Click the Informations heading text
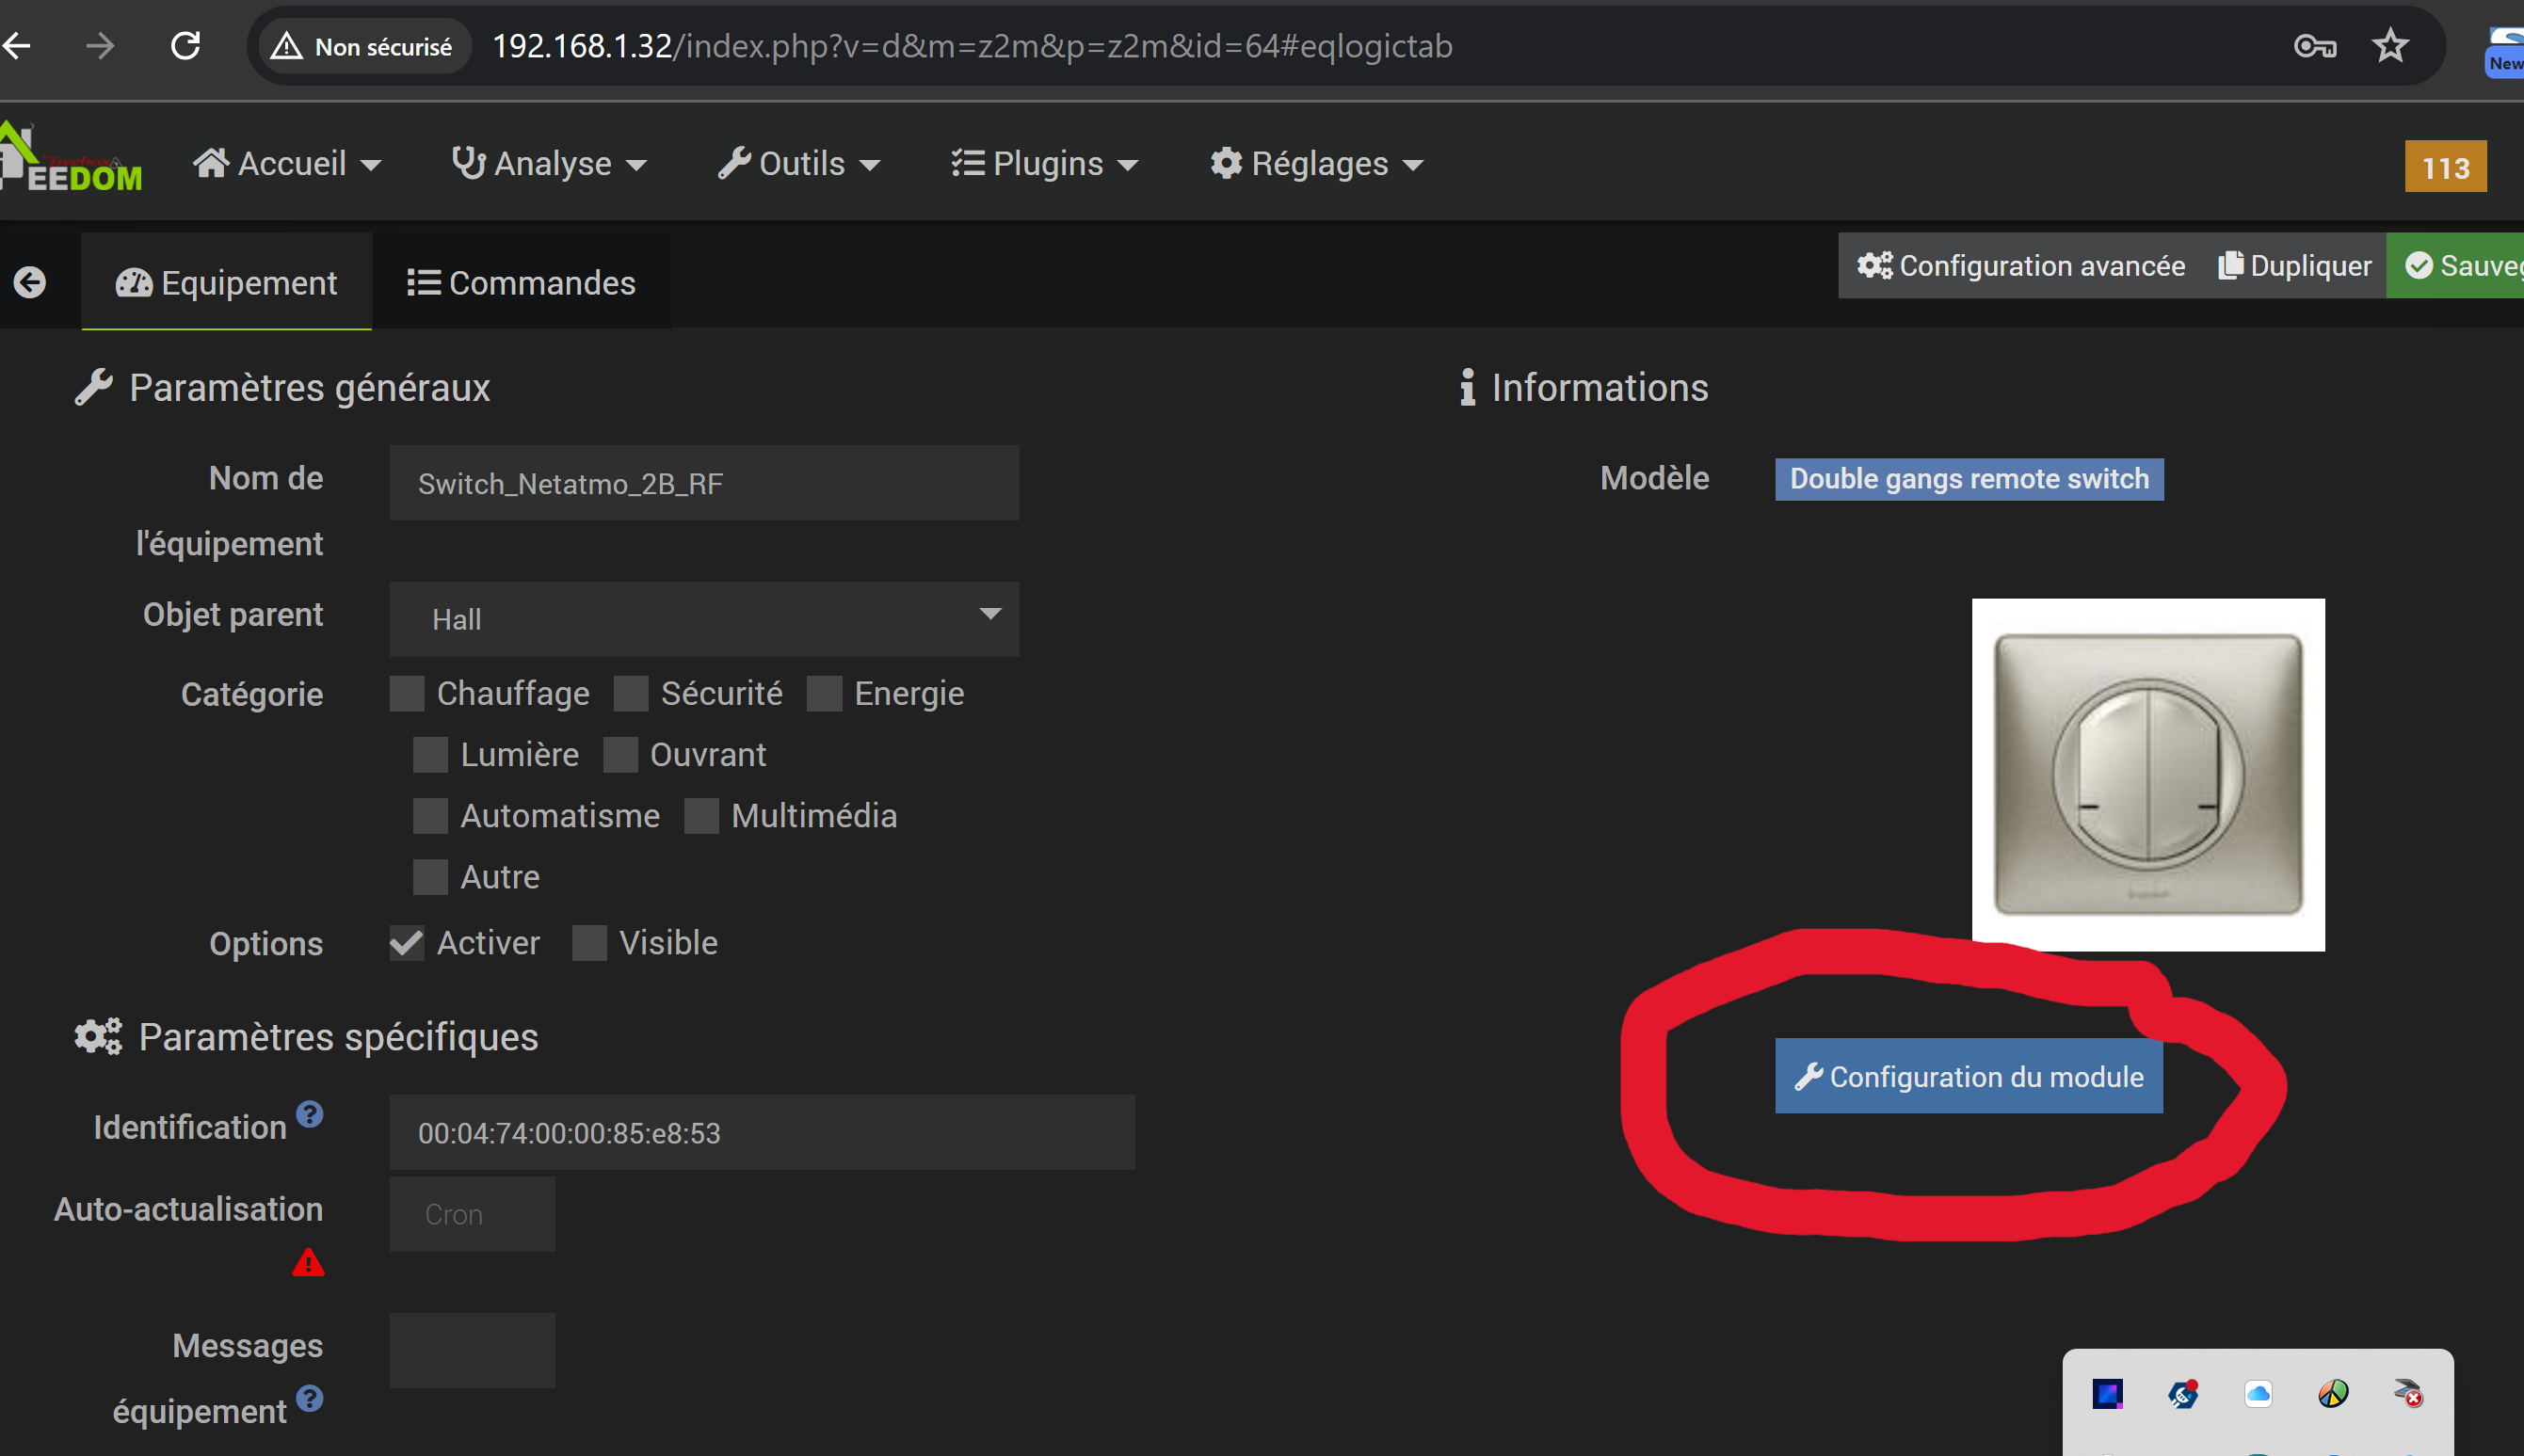Image resolution: width=2524 pixels, height=1456 pixels. click(1600, 388)
